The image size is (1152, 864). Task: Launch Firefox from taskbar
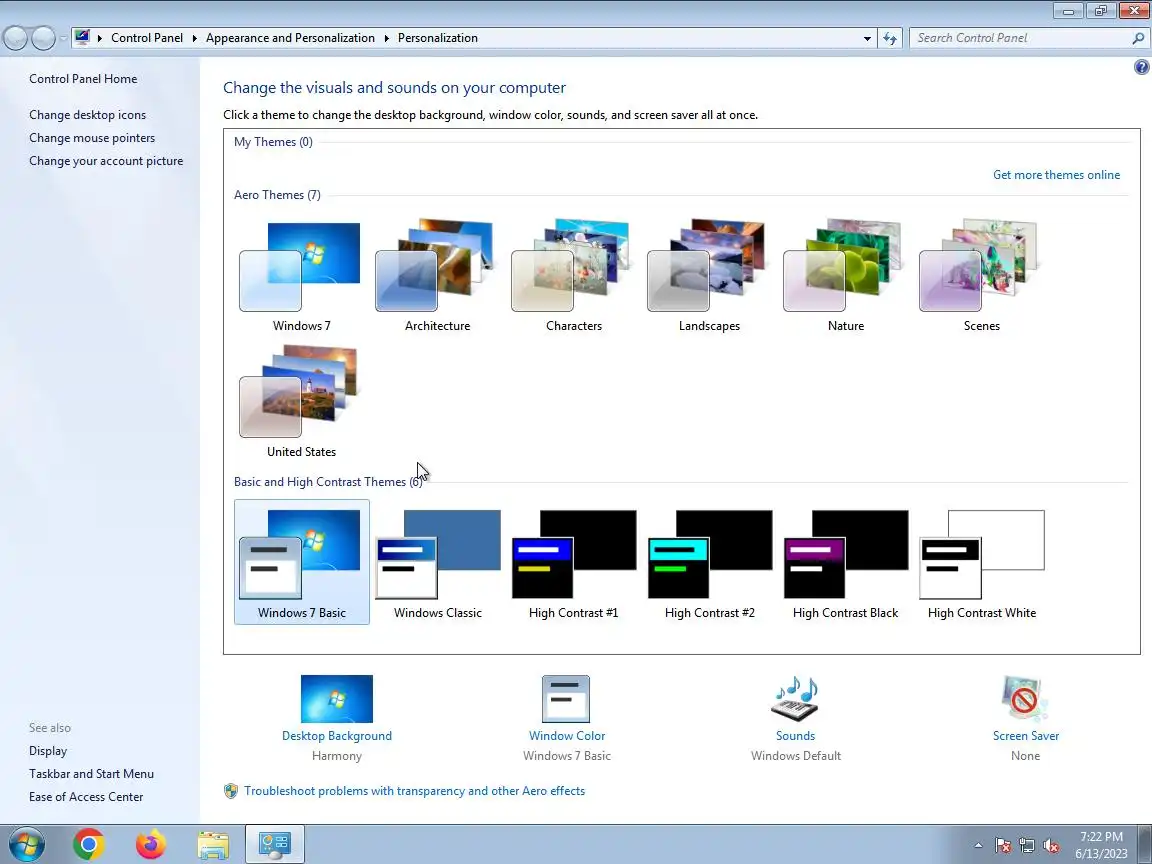(151, 844)
